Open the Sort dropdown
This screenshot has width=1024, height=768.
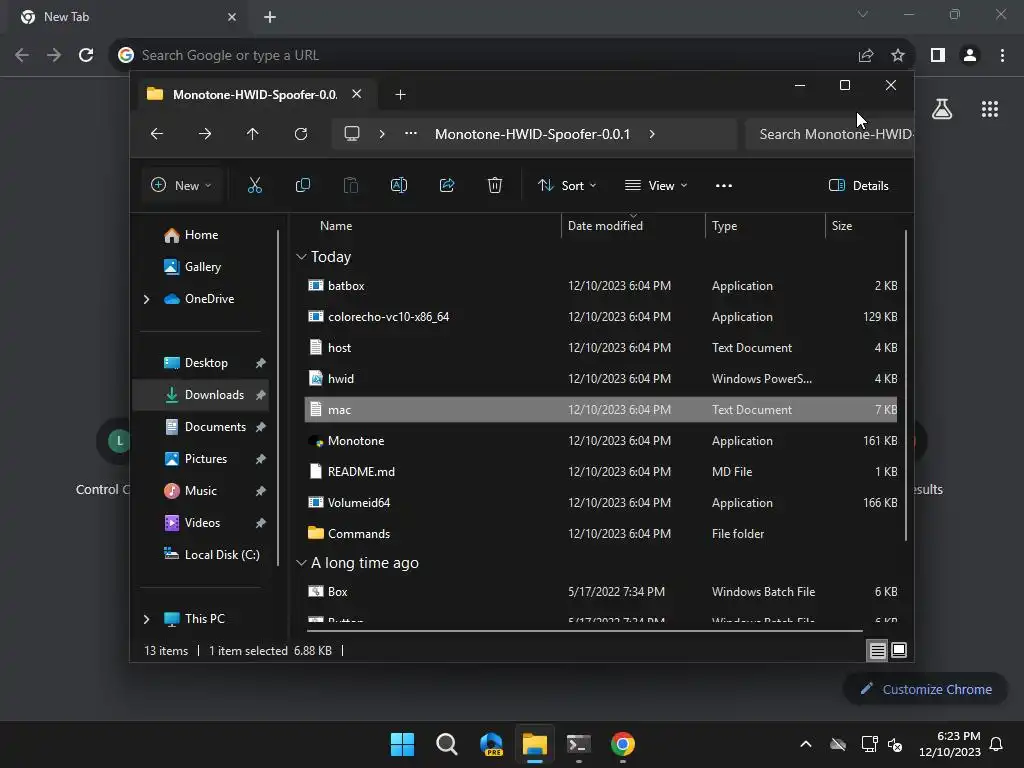tap(567, 185)
